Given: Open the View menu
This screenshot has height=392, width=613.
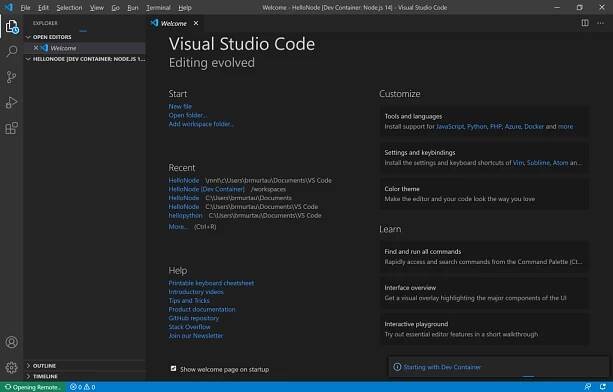Looking at the screenshot, I should point(97,7).
